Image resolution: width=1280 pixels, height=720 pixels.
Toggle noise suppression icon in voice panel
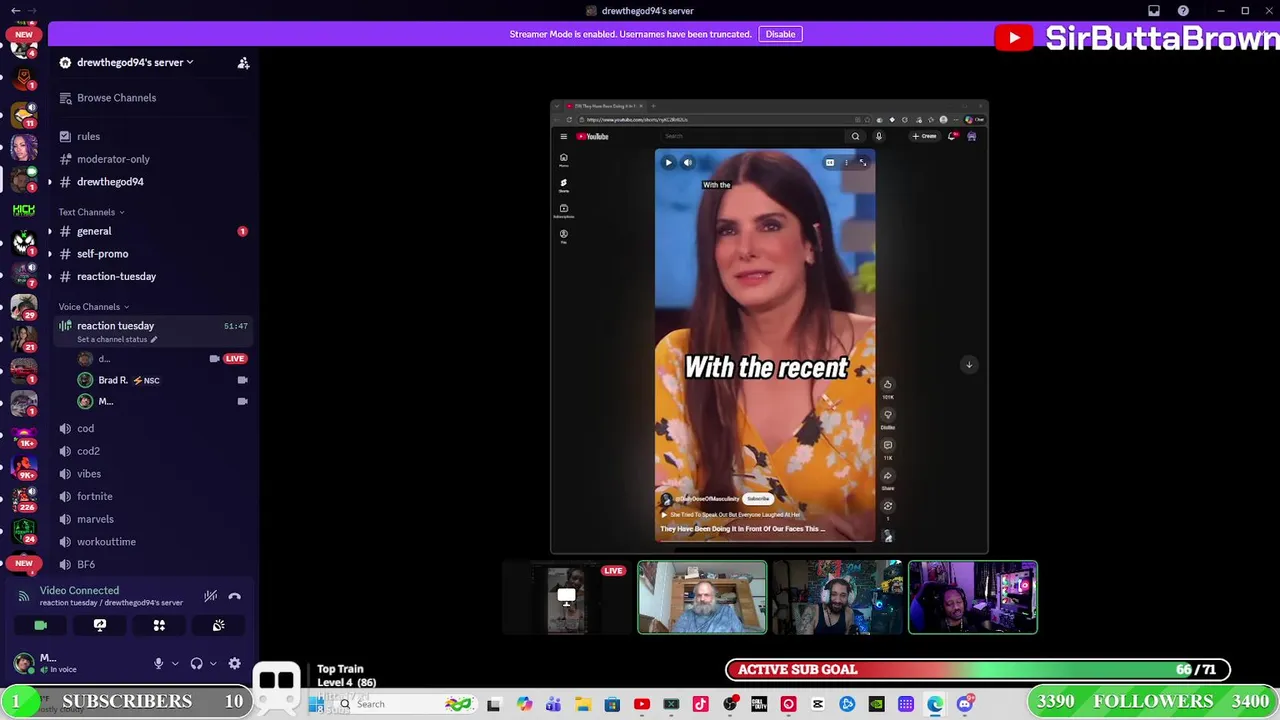pos(210,596)
